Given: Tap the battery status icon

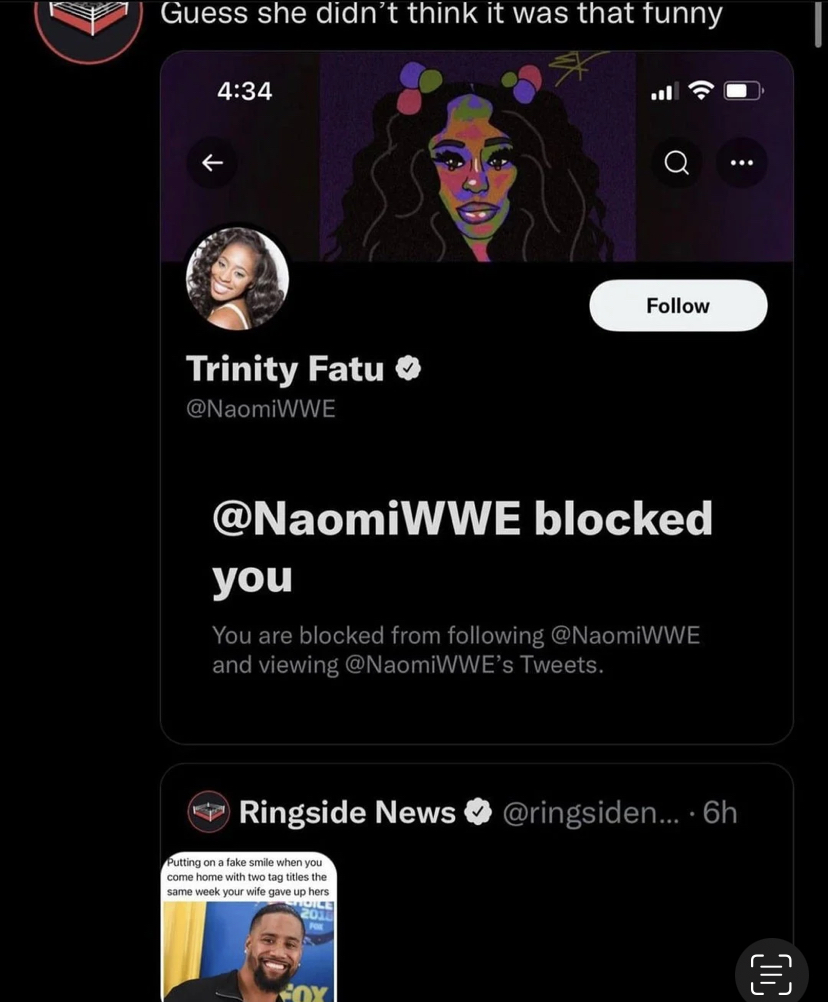Looking at the screenshot, I should pyautogui.click(x=744, y=91).
